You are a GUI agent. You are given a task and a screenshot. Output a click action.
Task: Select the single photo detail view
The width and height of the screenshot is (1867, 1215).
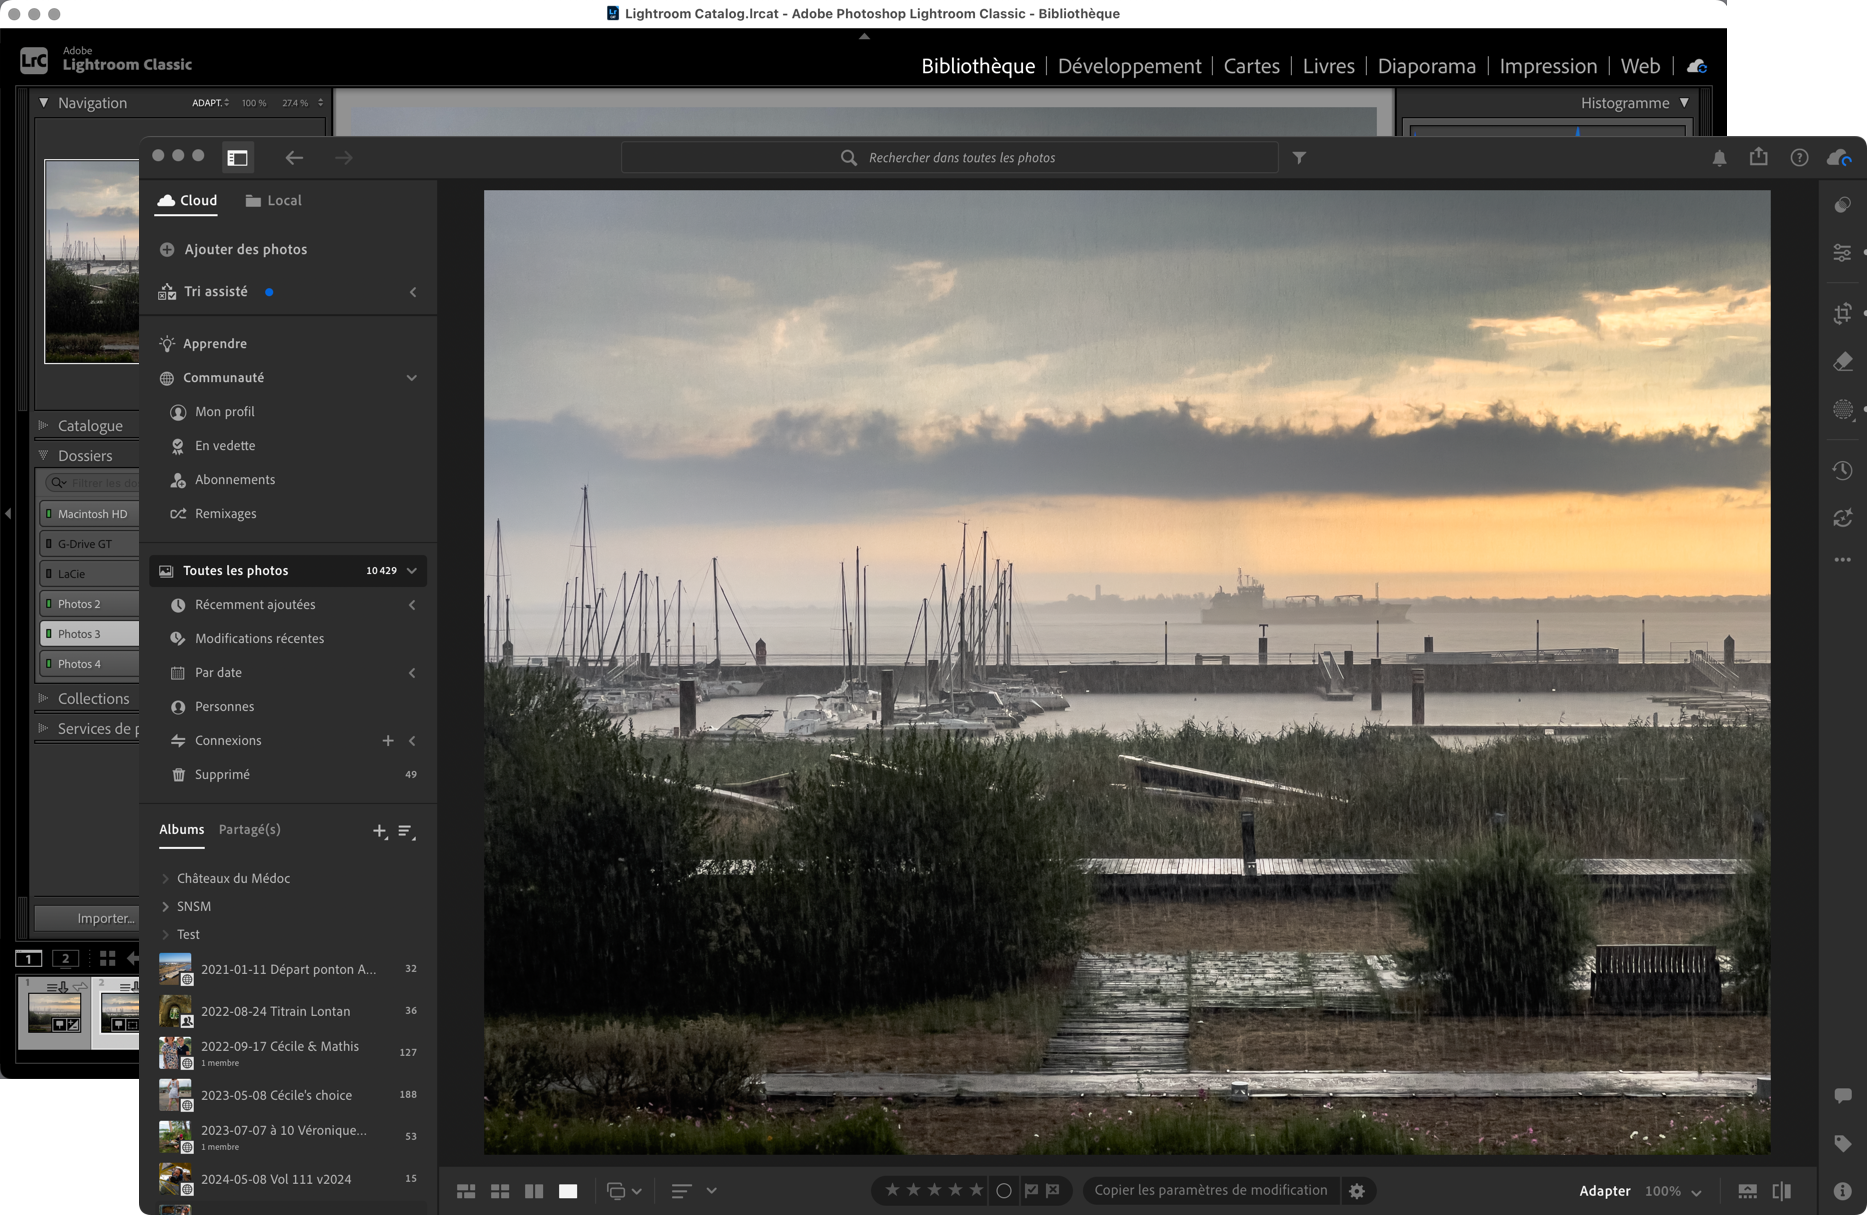pos(568,1191)
